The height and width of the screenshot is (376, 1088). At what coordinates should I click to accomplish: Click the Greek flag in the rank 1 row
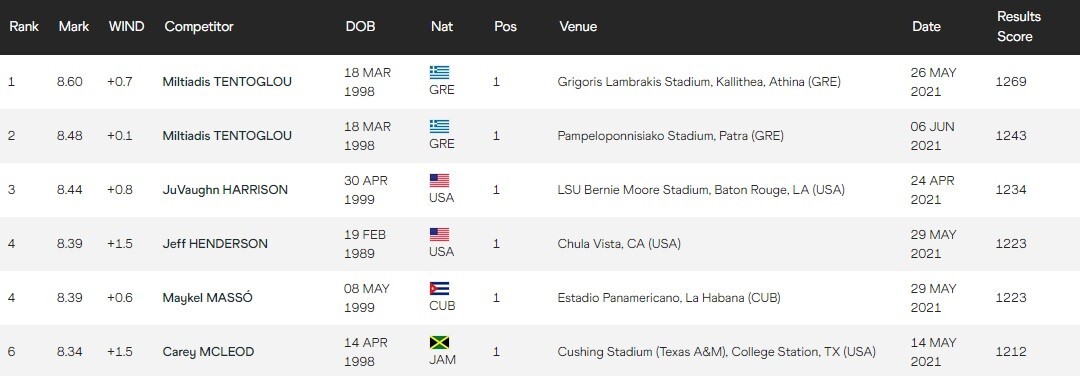pyautogui.click(x=439, y=72)
